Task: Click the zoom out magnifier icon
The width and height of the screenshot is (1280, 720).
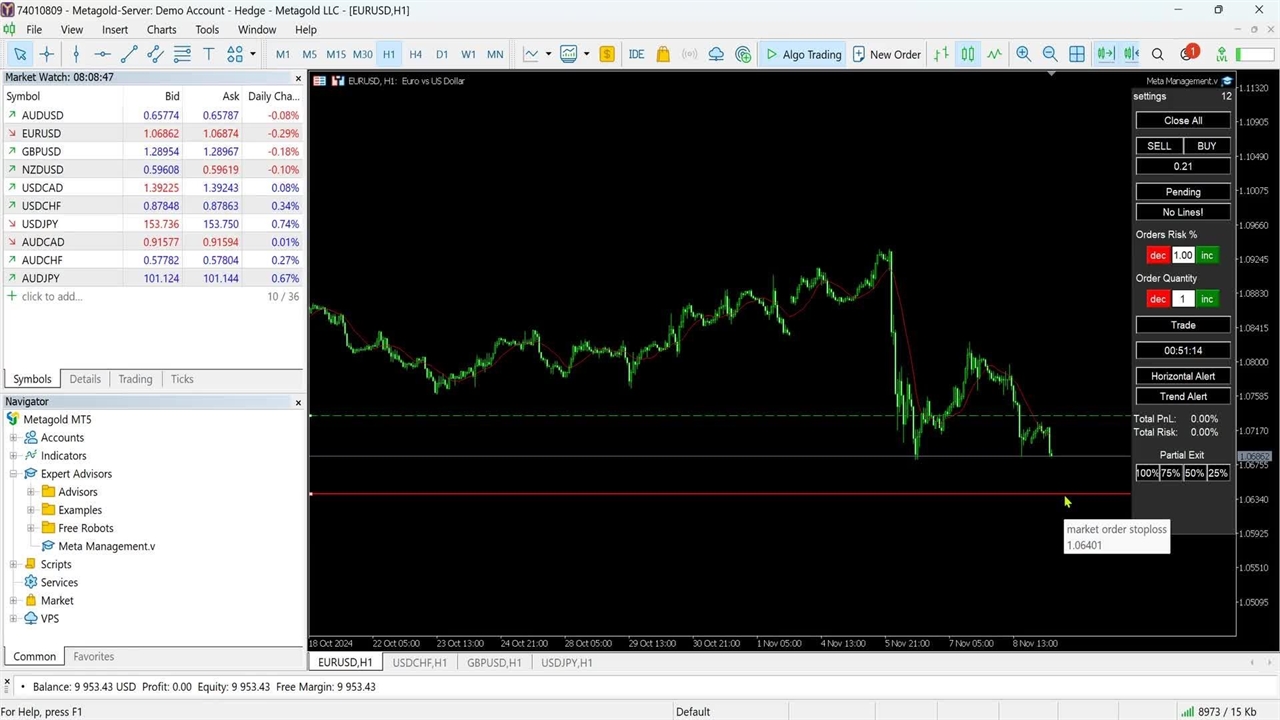Action: (1050, 54)
